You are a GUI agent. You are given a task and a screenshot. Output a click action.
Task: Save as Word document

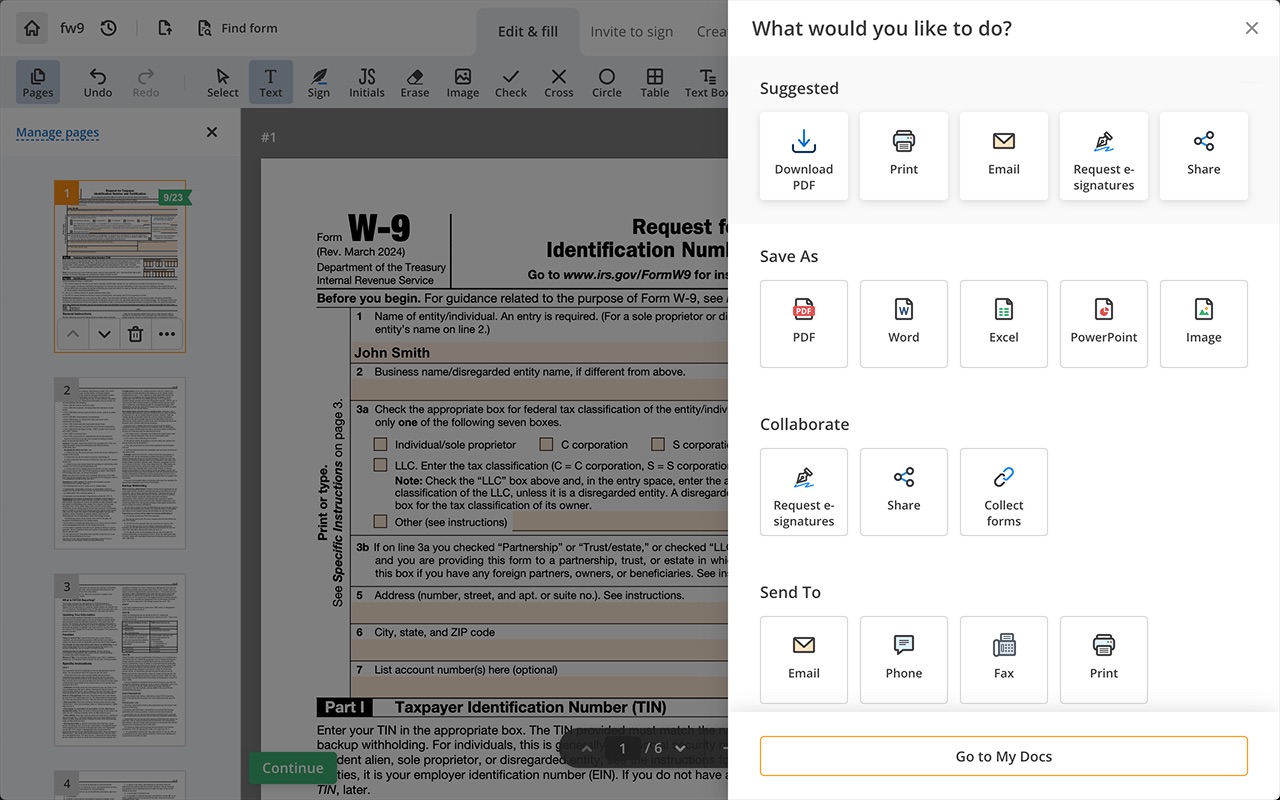pyautogui.click(x=904, y=324)
